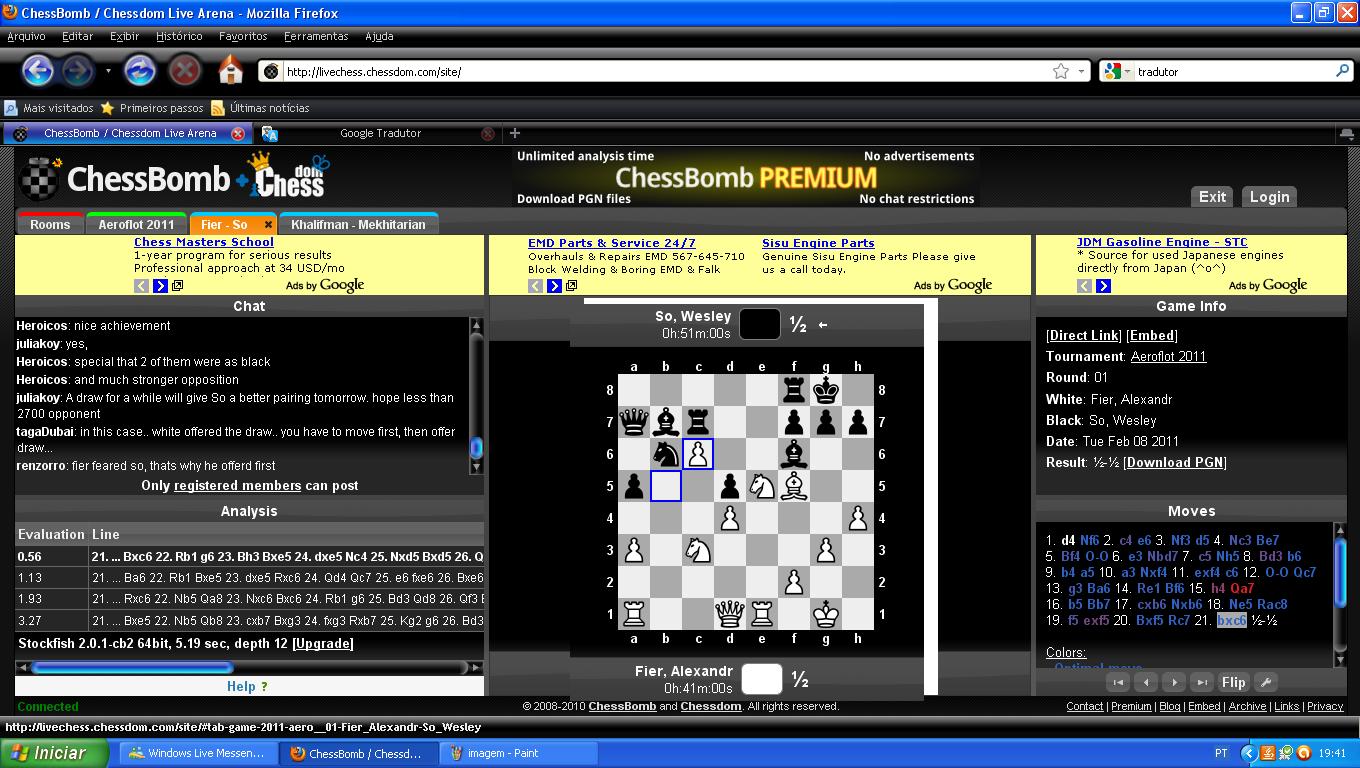
Task: Reload the page with the refresh icon
Action: pyautogui.click(x=139, y=70)
